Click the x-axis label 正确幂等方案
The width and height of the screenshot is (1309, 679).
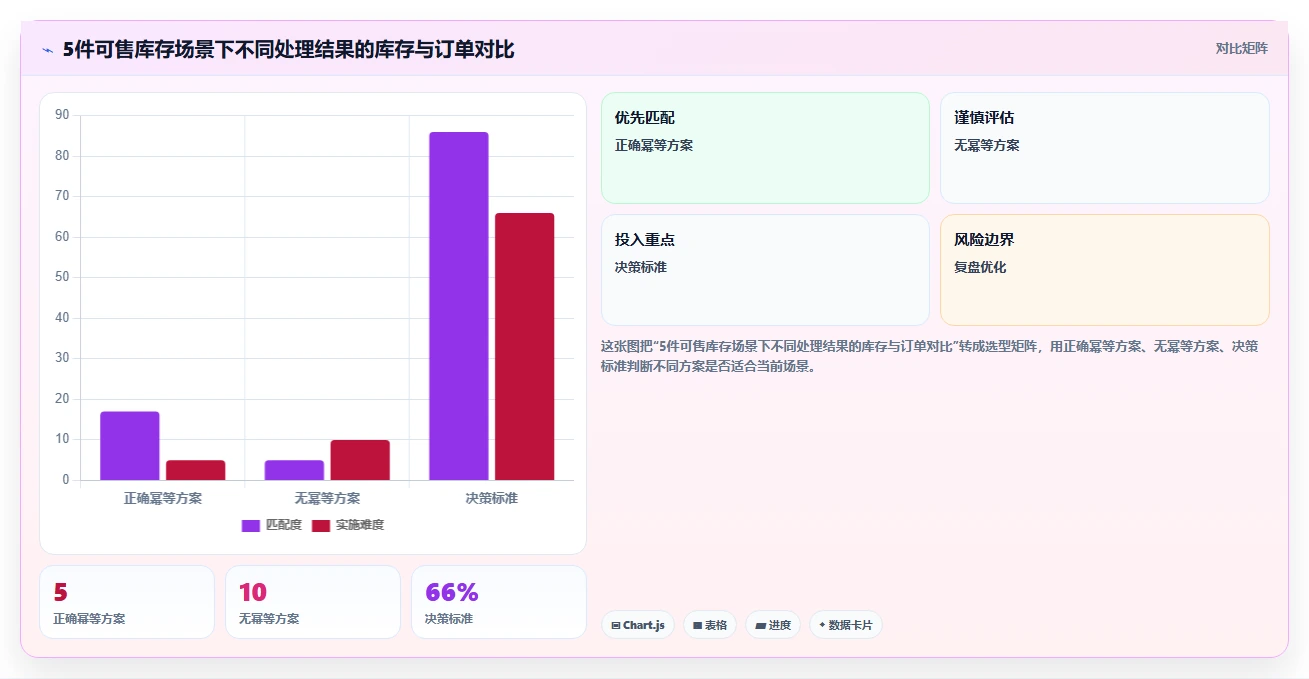pos(163,498)
